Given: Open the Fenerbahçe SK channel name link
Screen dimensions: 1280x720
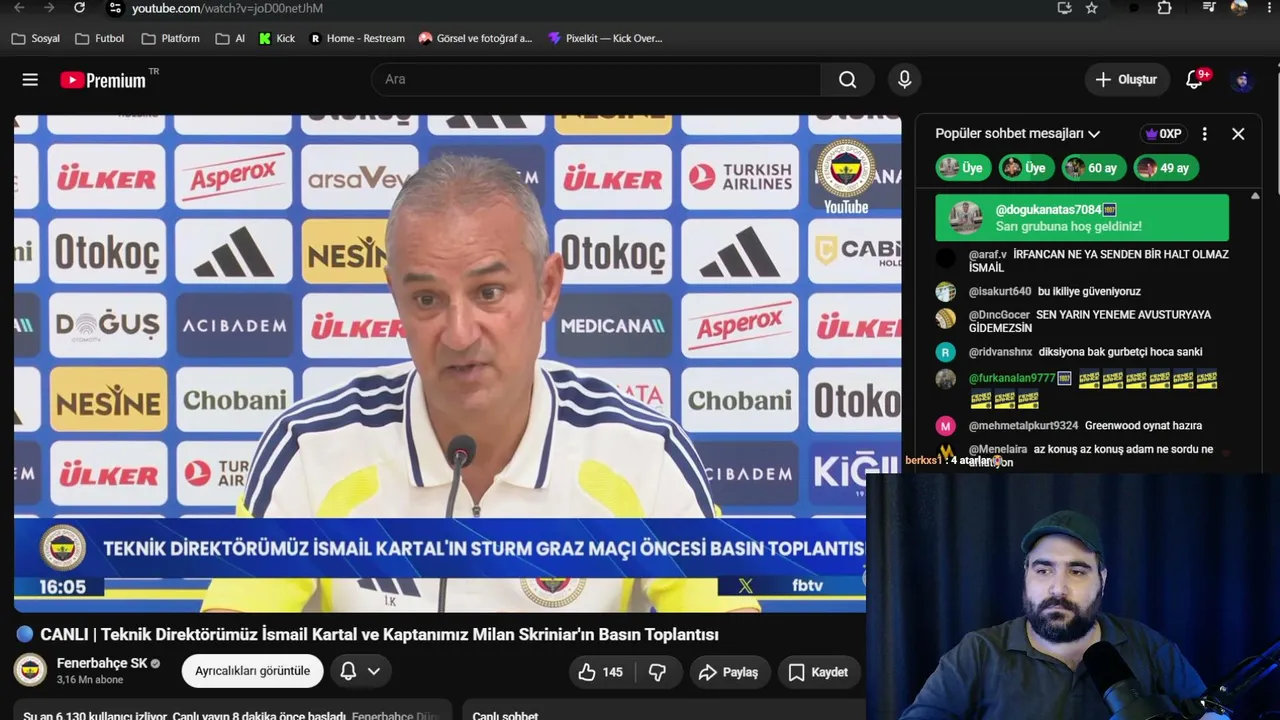Looking at the screenshot, I should 102,663.
